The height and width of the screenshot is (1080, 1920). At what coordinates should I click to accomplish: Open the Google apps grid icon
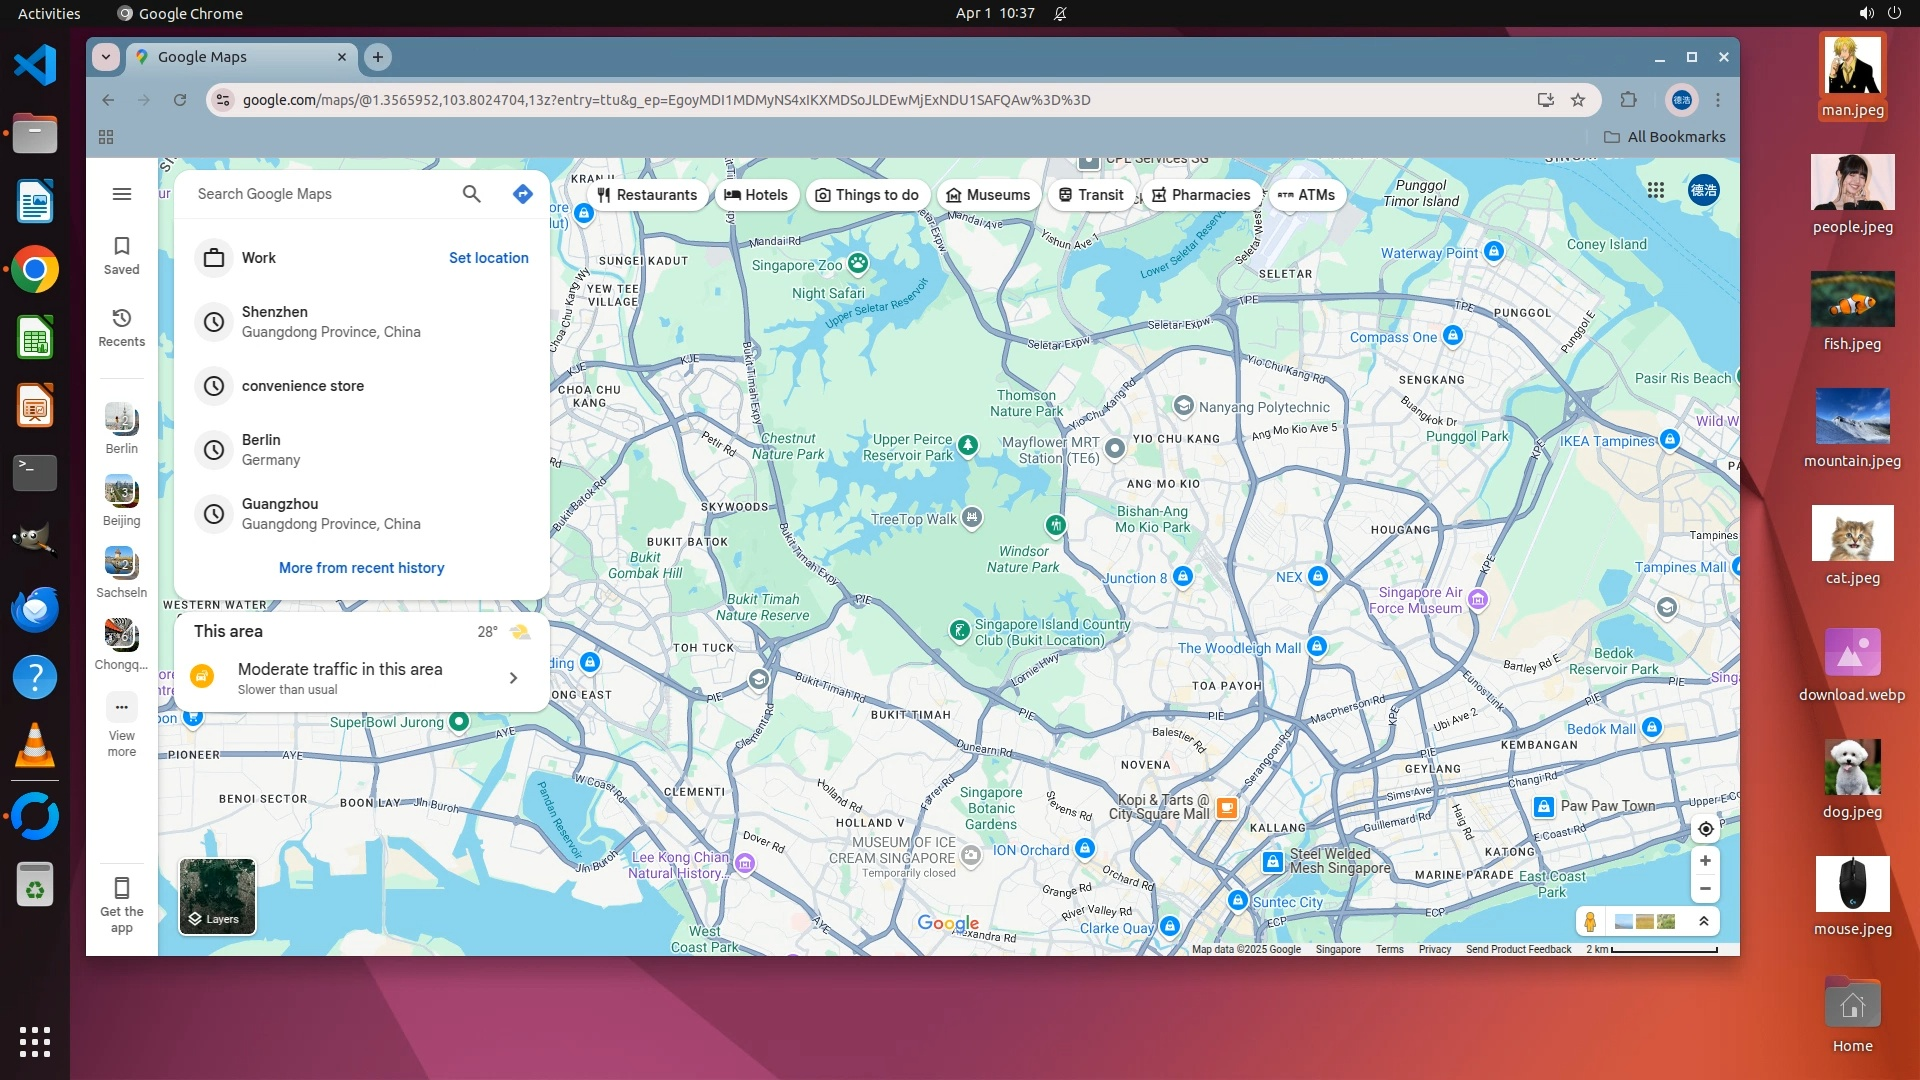point(1656,190)
